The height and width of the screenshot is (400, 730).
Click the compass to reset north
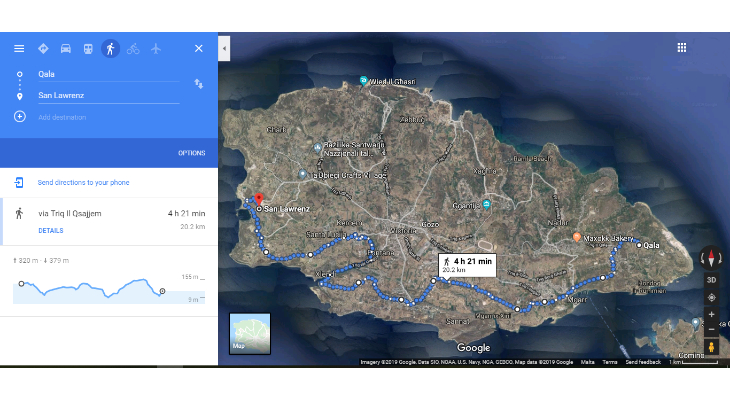pos(711,258)
